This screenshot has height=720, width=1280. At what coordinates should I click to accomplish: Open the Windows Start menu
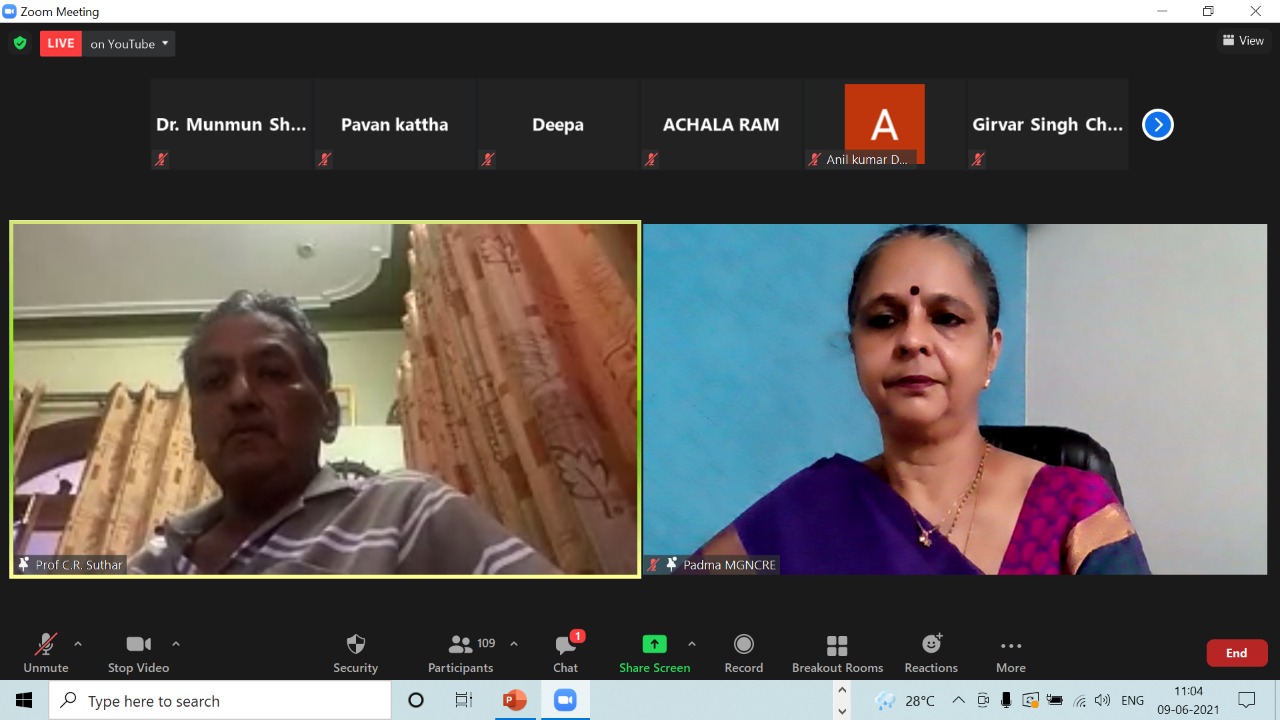tap(24, 700)
